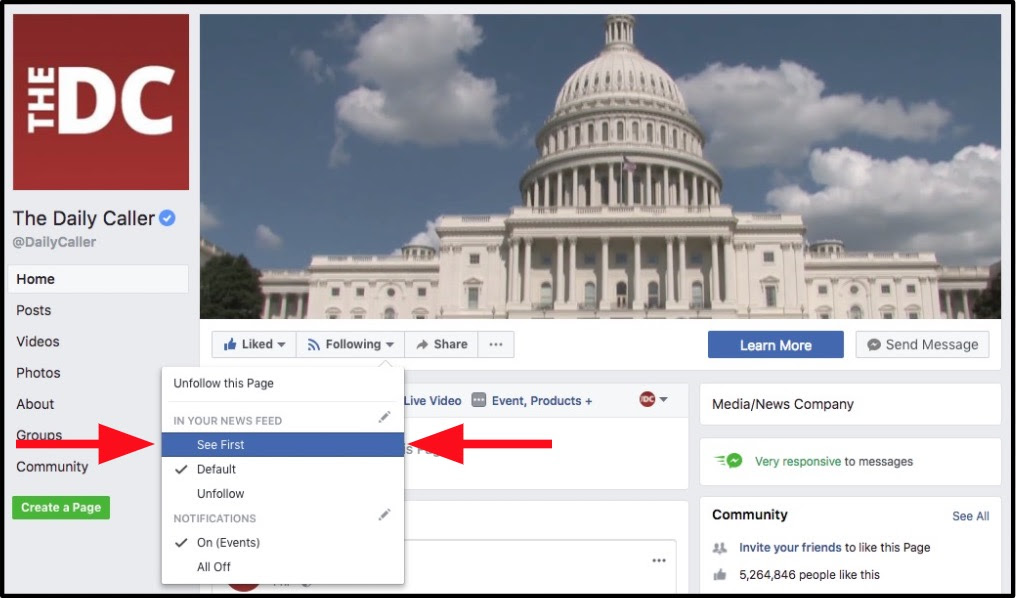Edit News Feed preferences pencil icon
Image resolution: width=1016 pixels, height=598 pixels.
tap(385, 417)
